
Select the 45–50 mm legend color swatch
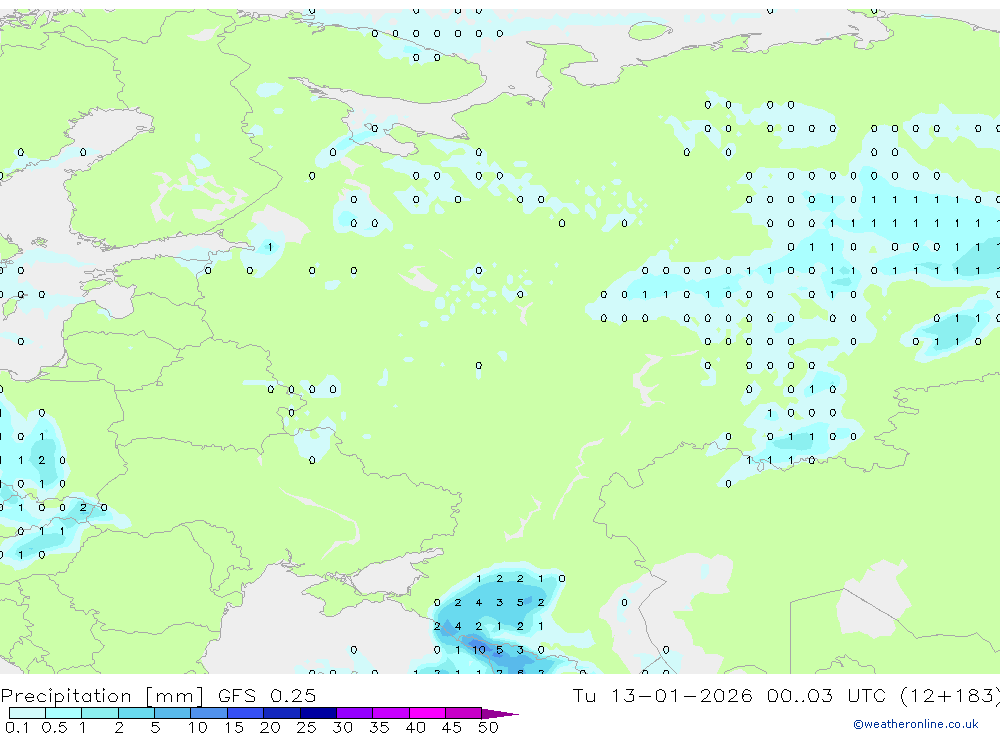464,713
